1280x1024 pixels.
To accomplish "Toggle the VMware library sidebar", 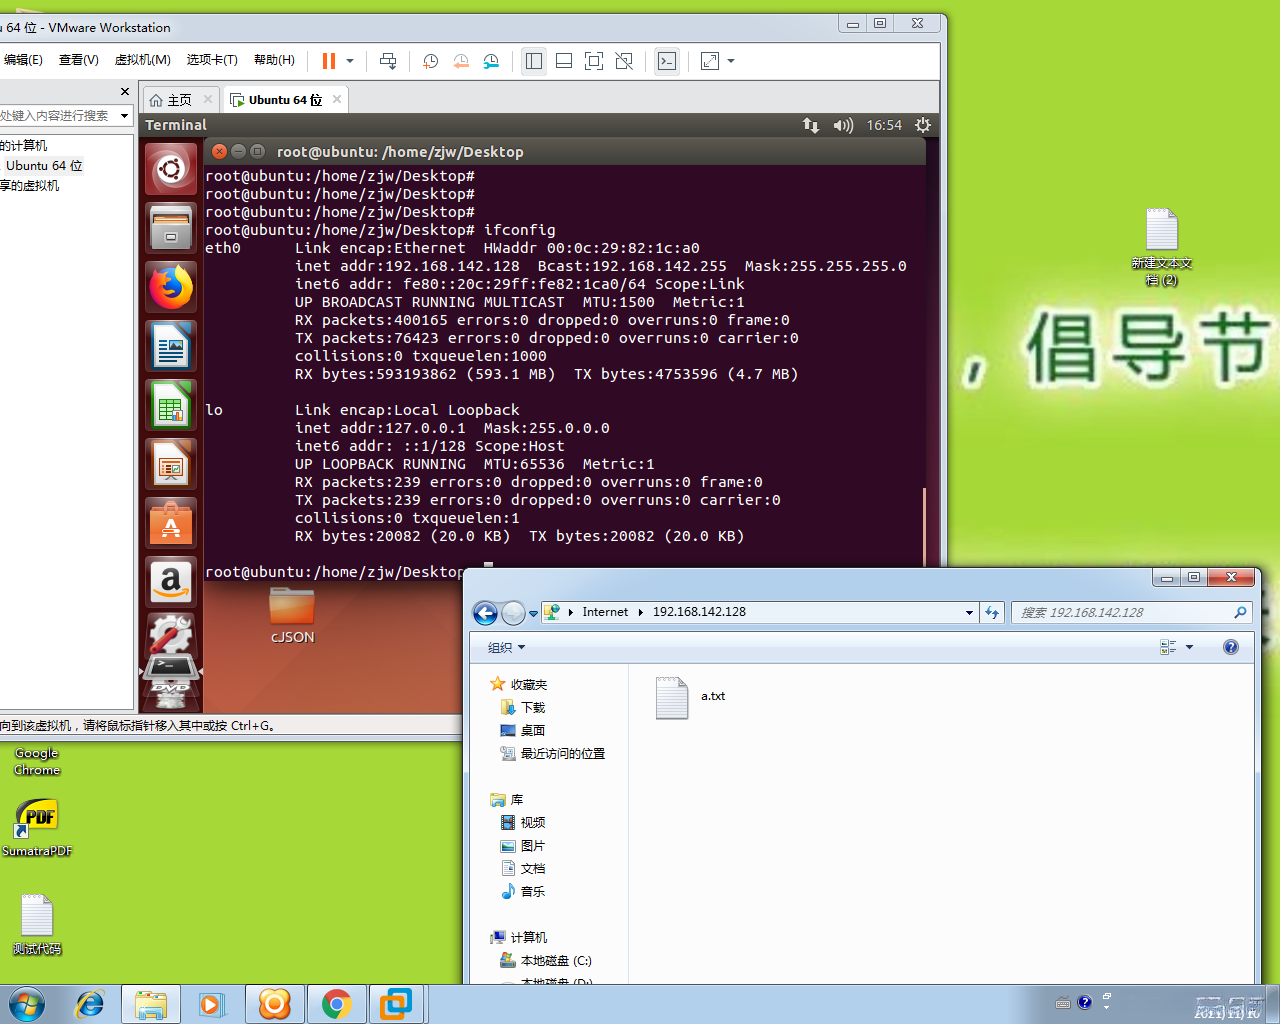I will 534,61.
